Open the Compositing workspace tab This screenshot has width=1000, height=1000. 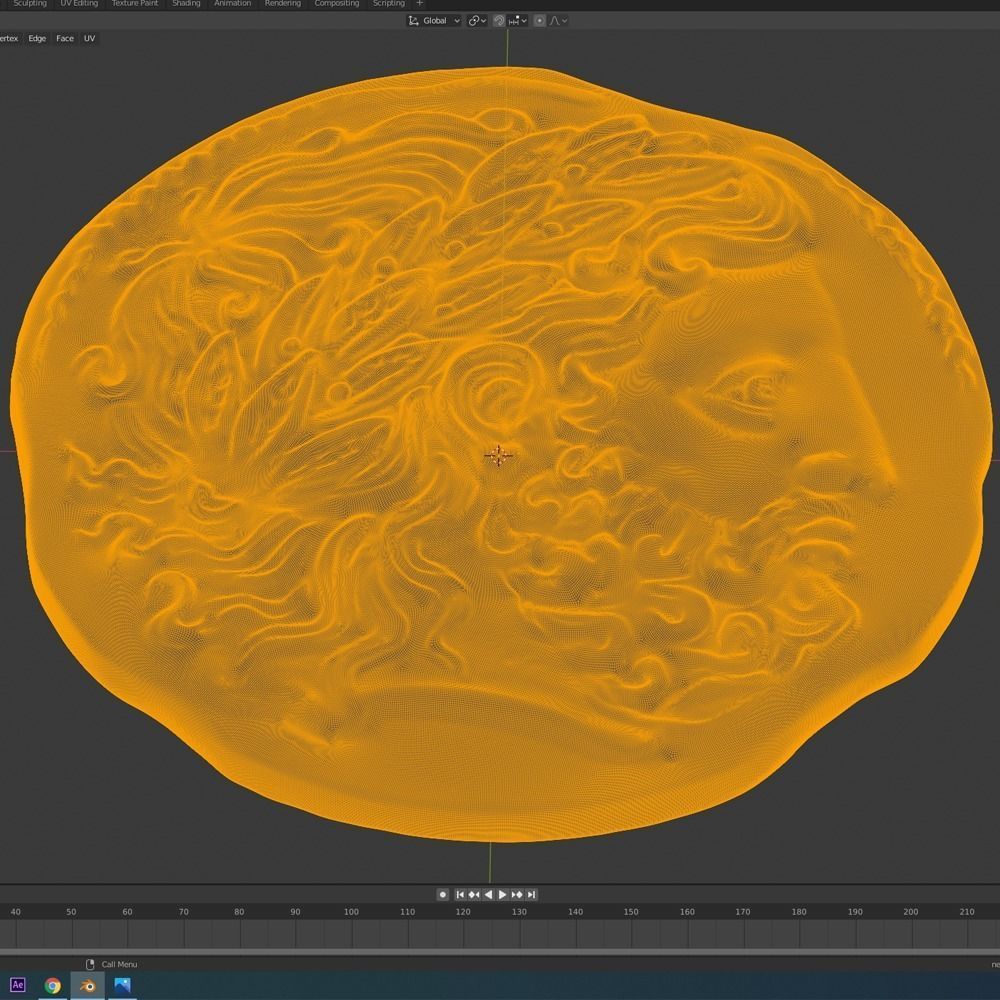tap(337, 4)
